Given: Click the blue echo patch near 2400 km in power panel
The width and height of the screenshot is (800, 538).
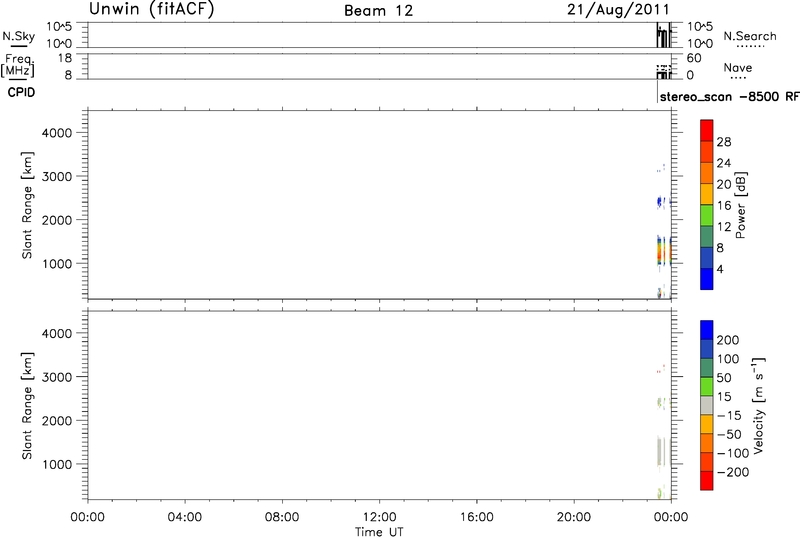Looking at the screenshot, I should pyautogui.click(x=661, y=202).
